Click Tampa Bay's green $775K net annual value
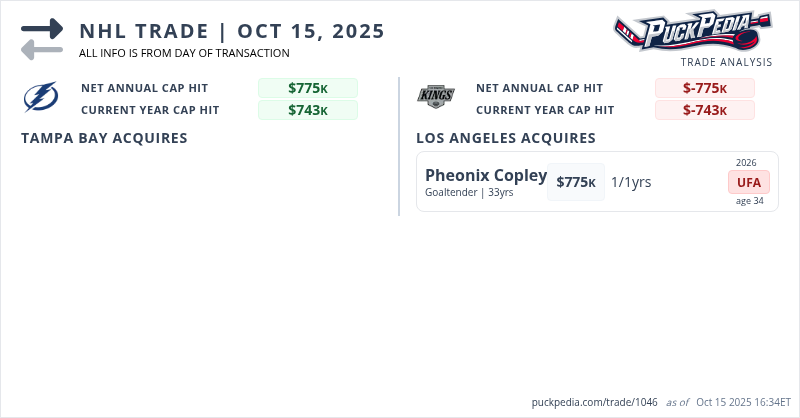This screenshot has height=418, width=800. [x=308, y=88]
